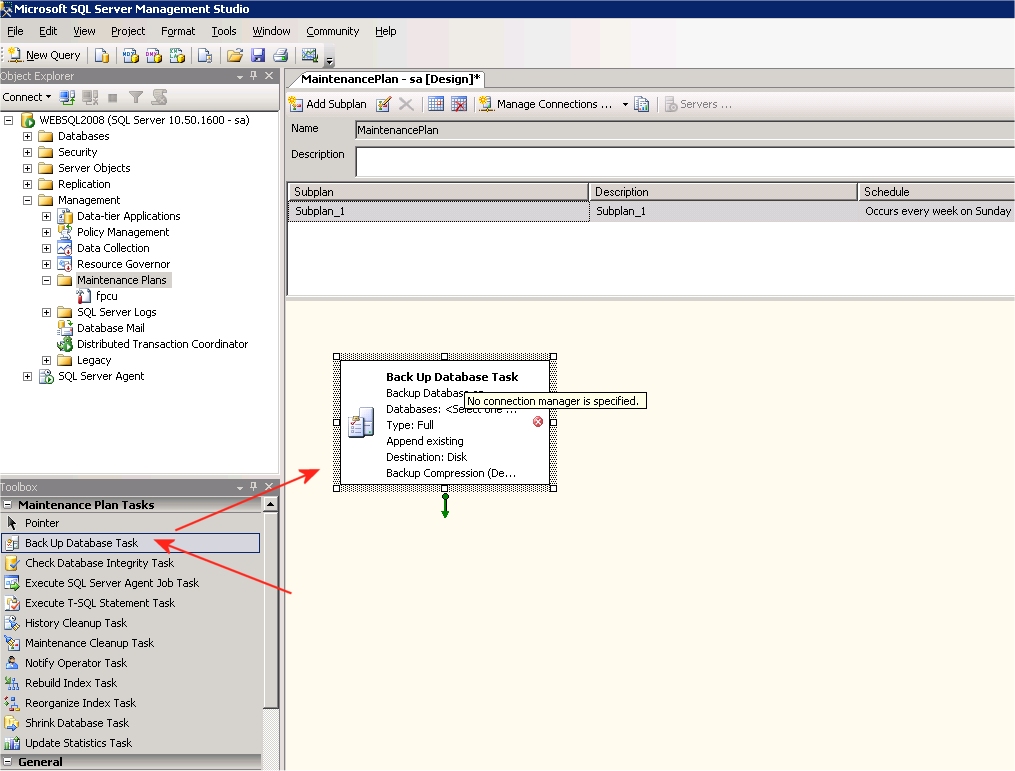Image resolution: width=1015 pixels, height=771 pixels.
Task: Click the Analysis Services DMX Query icon
Action: pos(153,56)
